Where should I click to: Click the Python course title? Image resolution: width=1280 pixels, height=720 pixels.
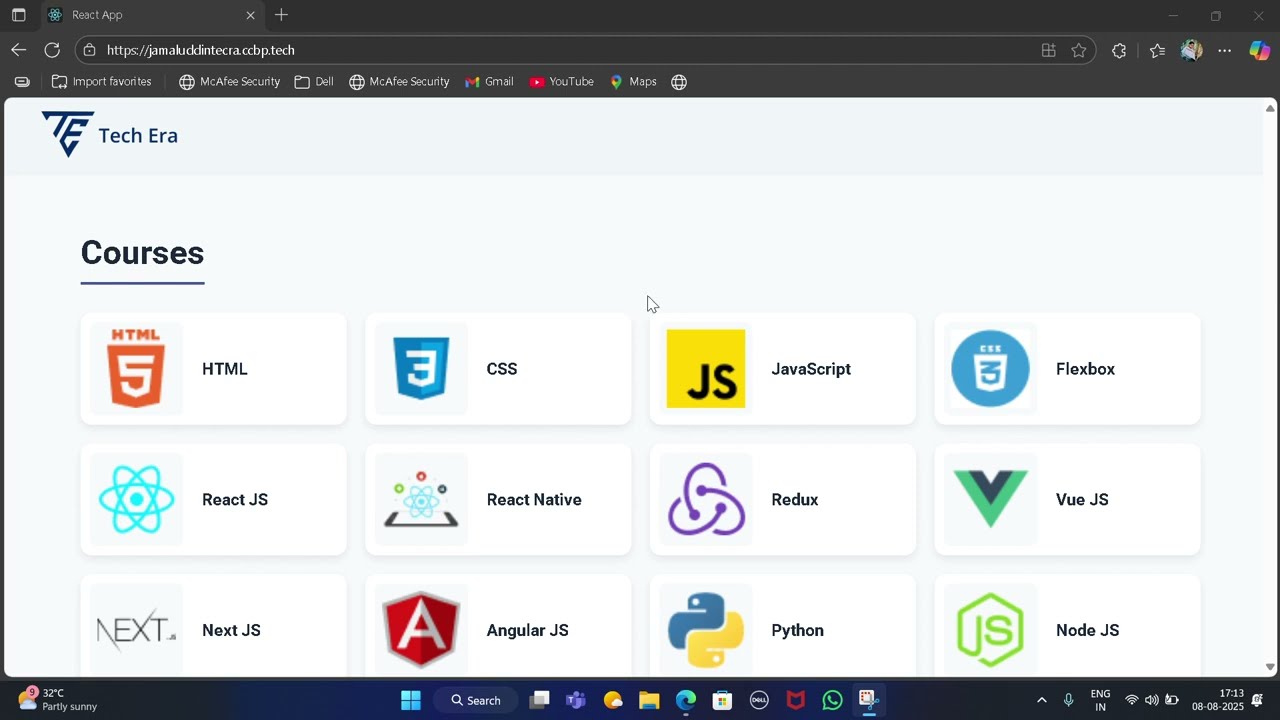[798, 631]
